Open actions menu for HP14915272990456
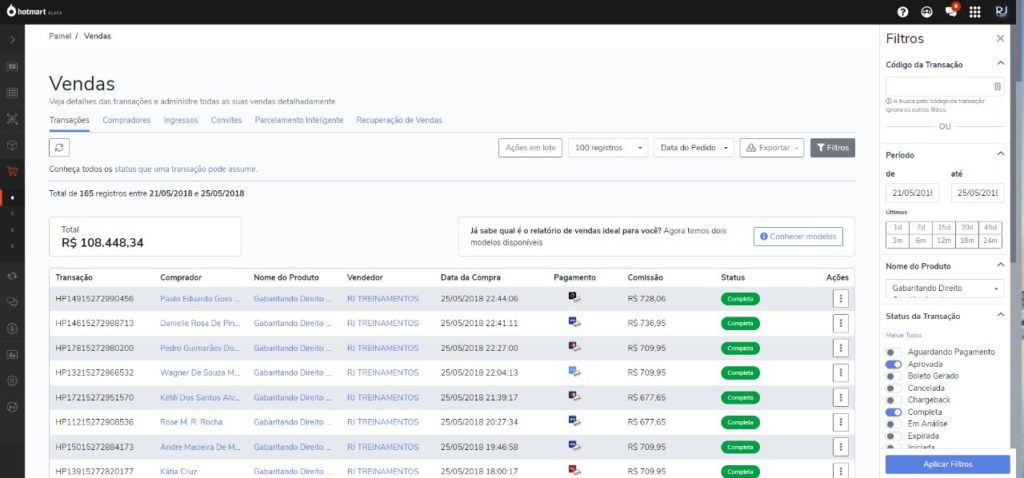 coord(840,298)
